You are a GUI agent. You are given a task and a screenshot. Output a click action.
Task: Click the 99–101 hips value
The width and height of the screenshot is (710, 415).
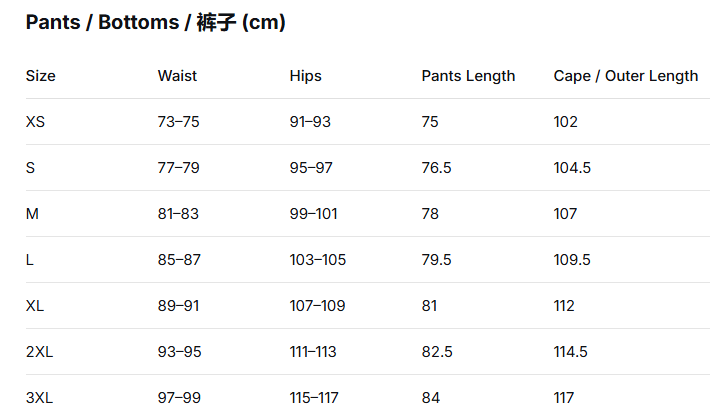314,214
